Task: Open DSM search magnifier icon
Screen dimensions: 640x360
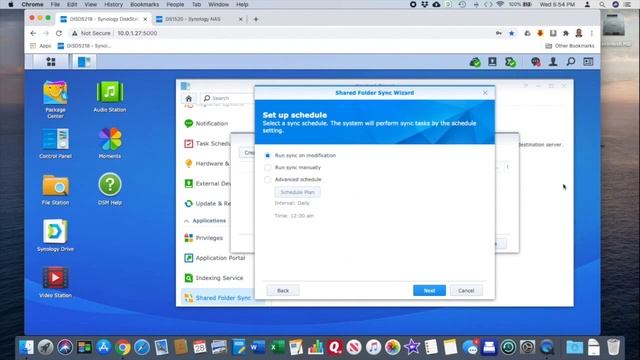Action: 571,62
